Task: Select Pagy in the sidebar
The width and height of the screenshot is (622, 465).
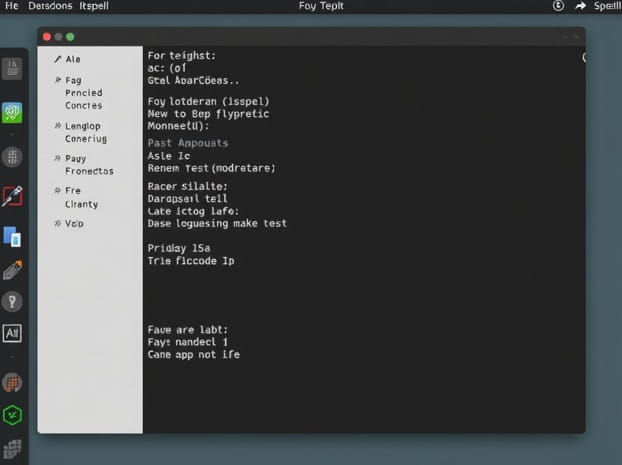Action: tap(75, 159)
